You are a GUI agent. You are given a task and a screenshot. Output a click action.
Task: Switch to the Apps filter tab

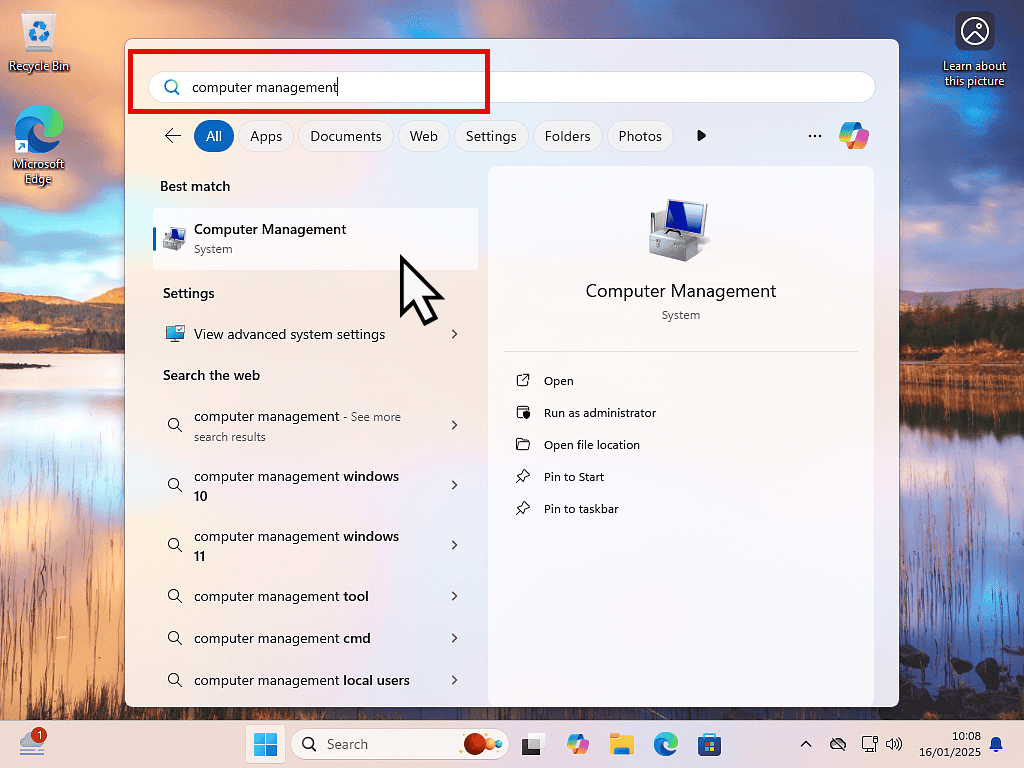pyautogui.click(x=266, y=136)
